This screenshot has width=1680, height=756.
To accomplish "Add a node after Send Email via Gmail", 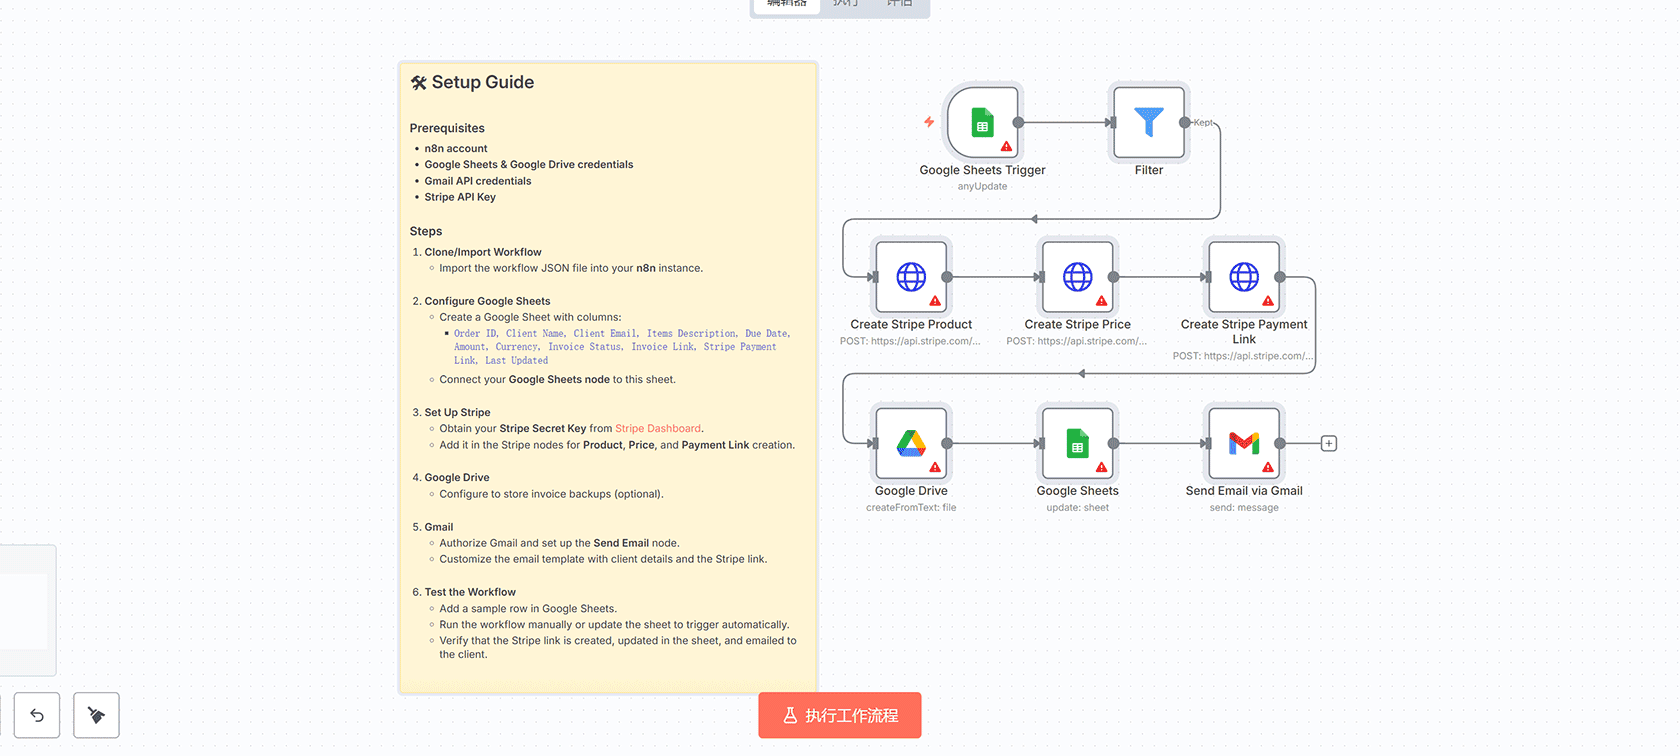I will 1328,443.
